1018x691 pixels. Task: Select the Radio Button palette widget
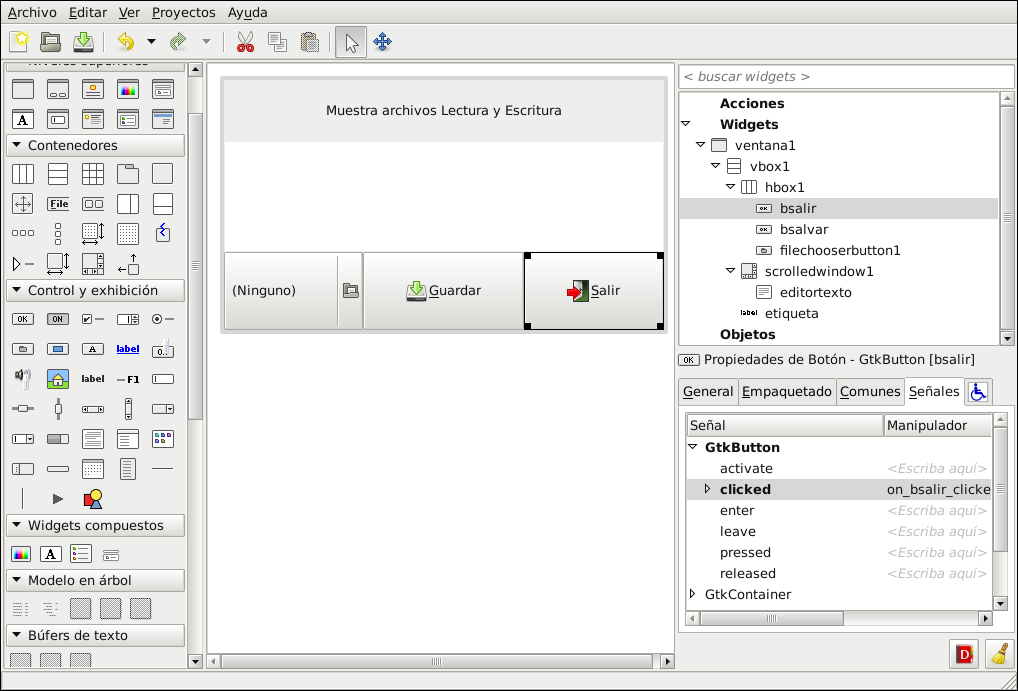[x=162, y=319]
